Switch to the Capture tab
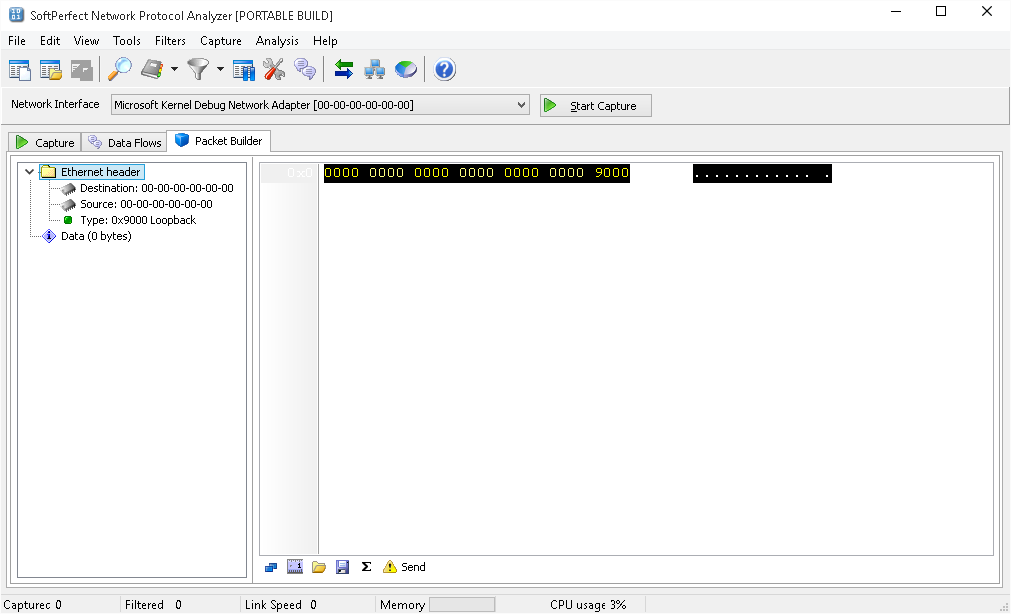The width and height of the screenshot is (1011, 614). pos(45,143)
